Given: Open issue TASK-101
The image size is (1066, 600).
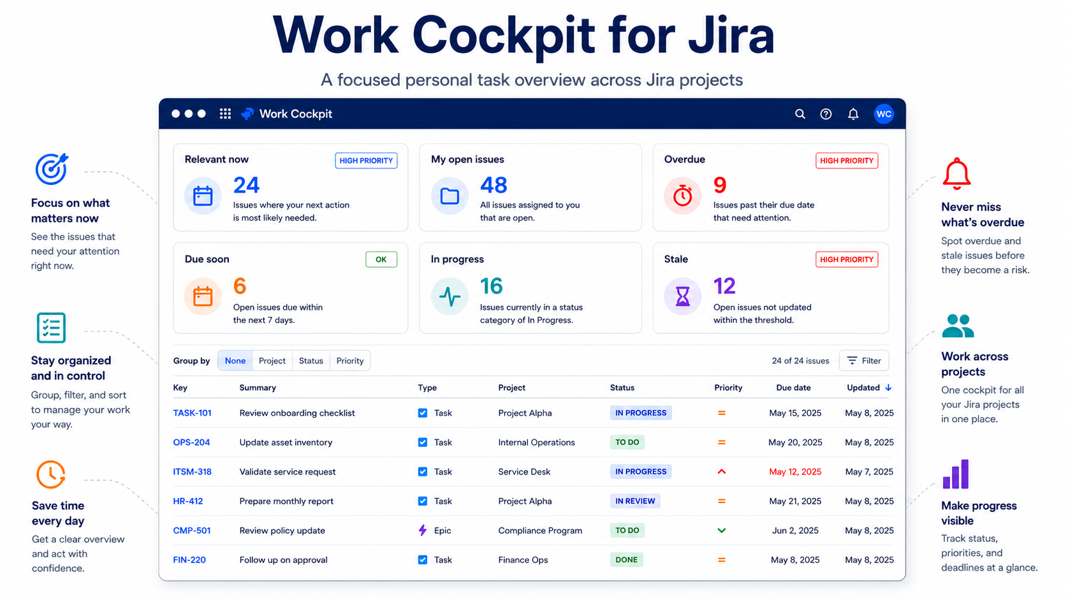Looking at the screenshot, I should [x=192, y=412].
